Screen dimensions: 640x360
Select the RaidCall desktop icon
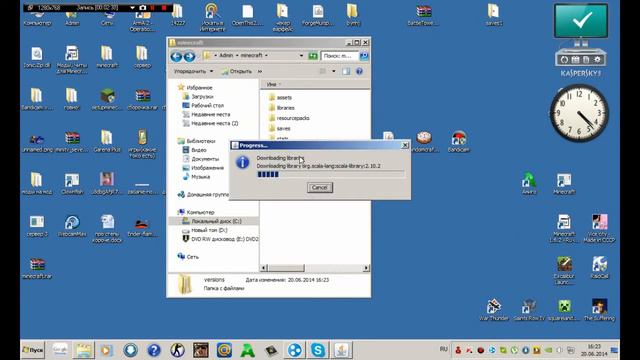(599, 268)
